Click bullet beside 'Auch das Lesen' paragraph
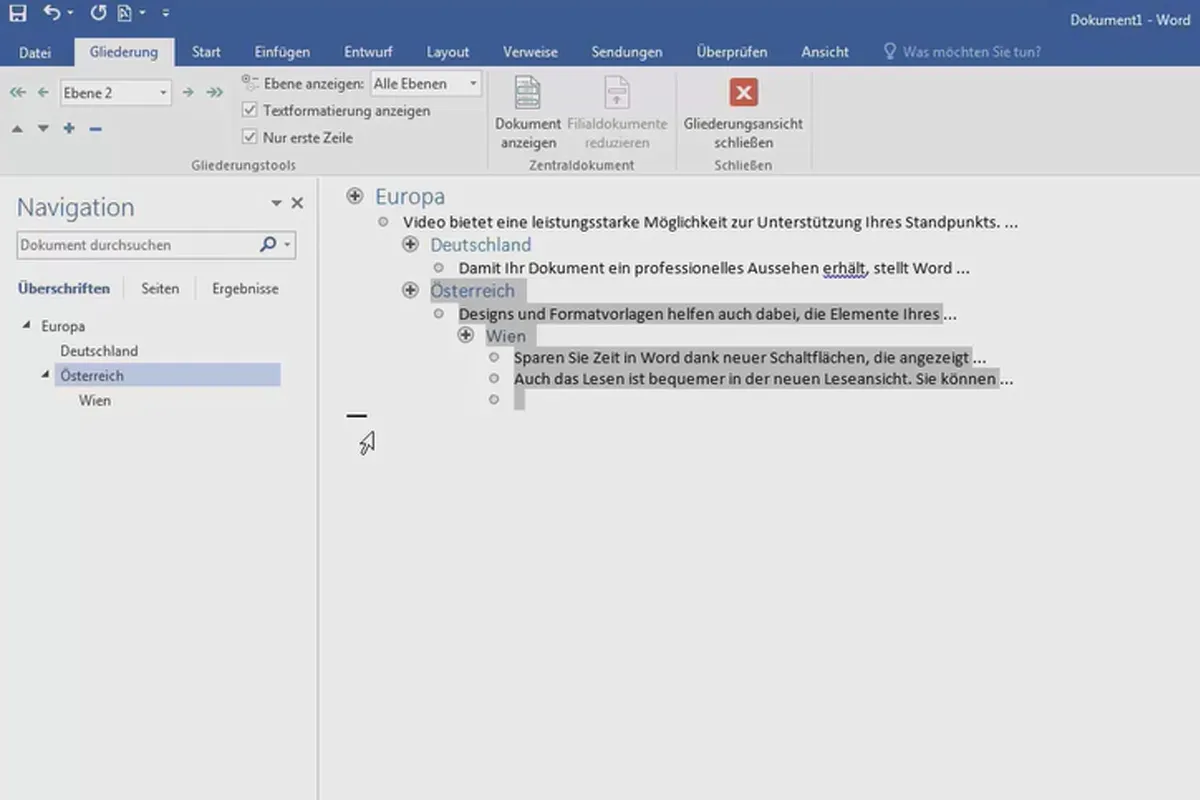 point(494,378)
